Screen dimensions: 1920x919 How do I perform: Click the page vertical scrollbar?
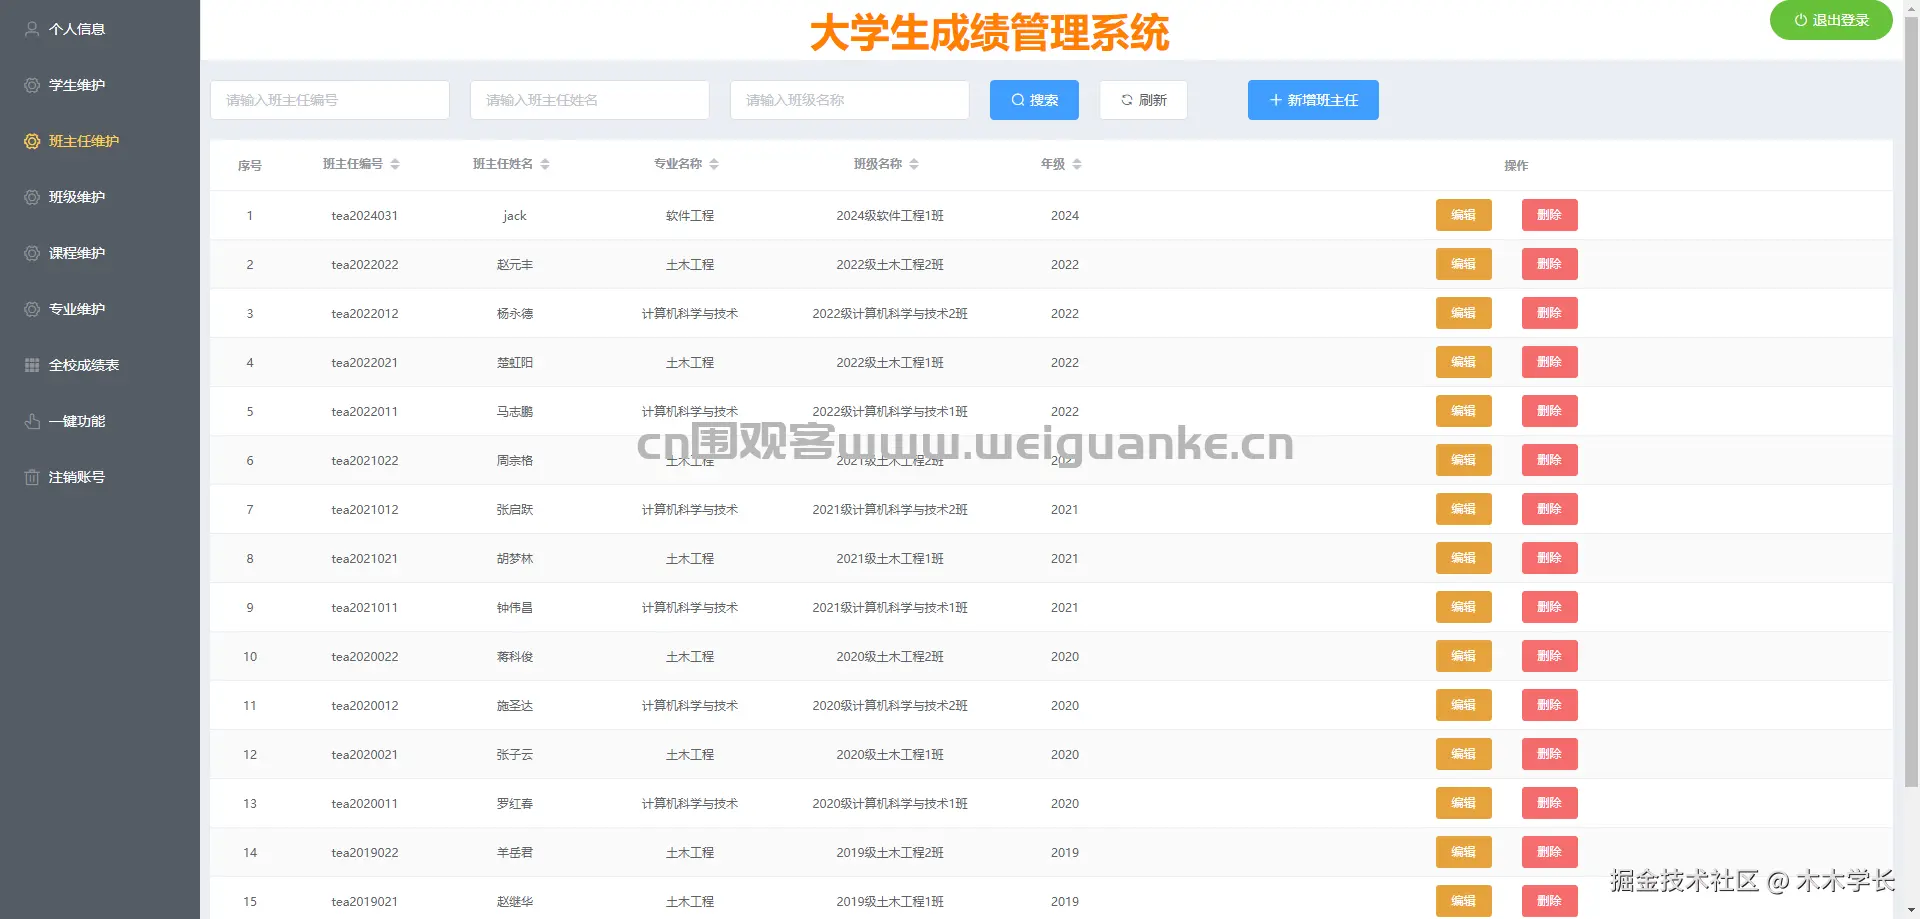[1911, 400]
